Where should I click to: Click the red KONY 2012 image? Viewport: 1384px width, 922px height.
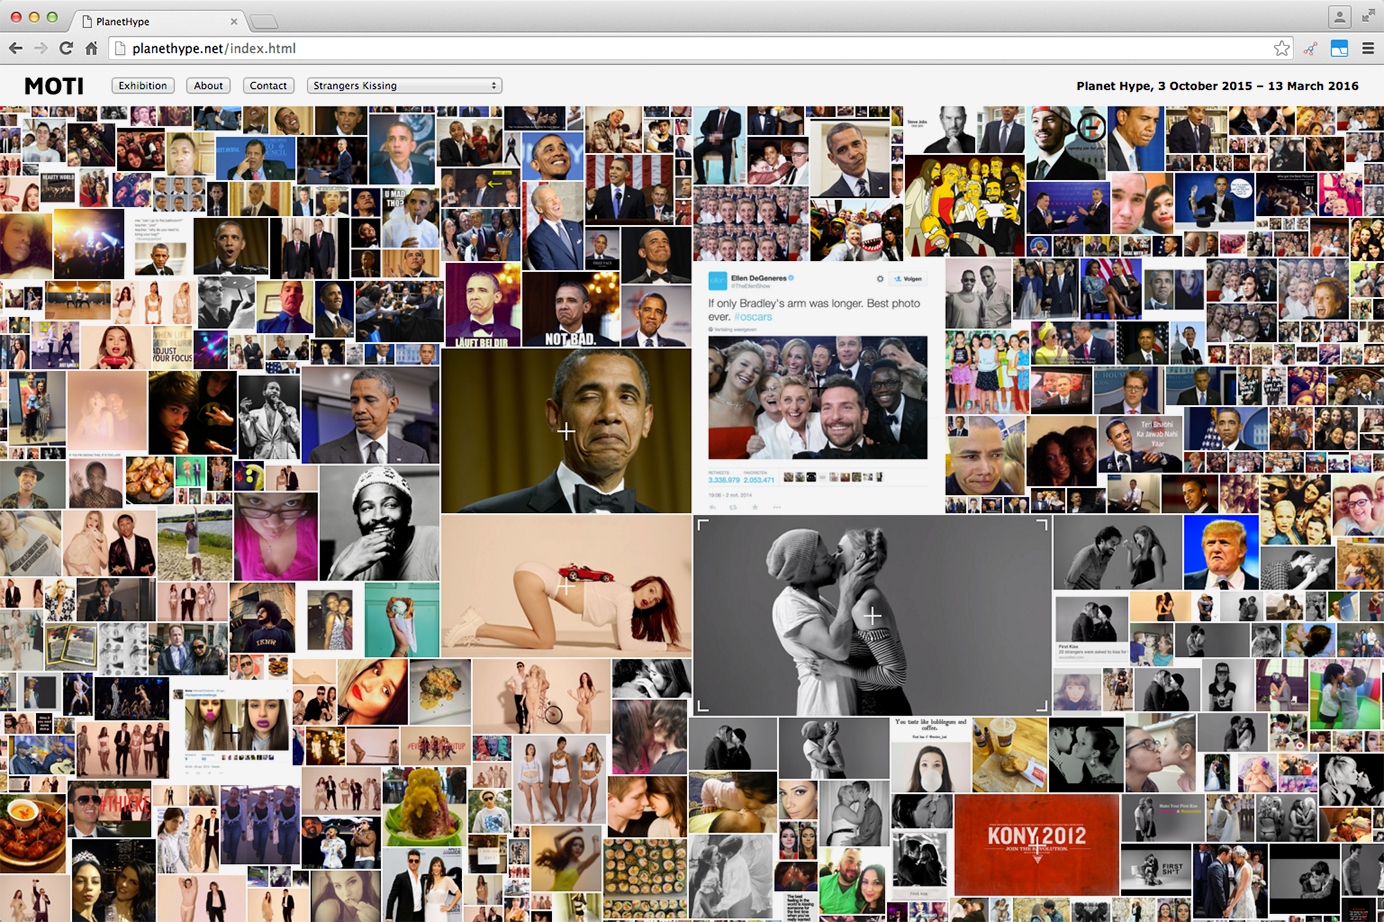click(x=1036, y=844)
